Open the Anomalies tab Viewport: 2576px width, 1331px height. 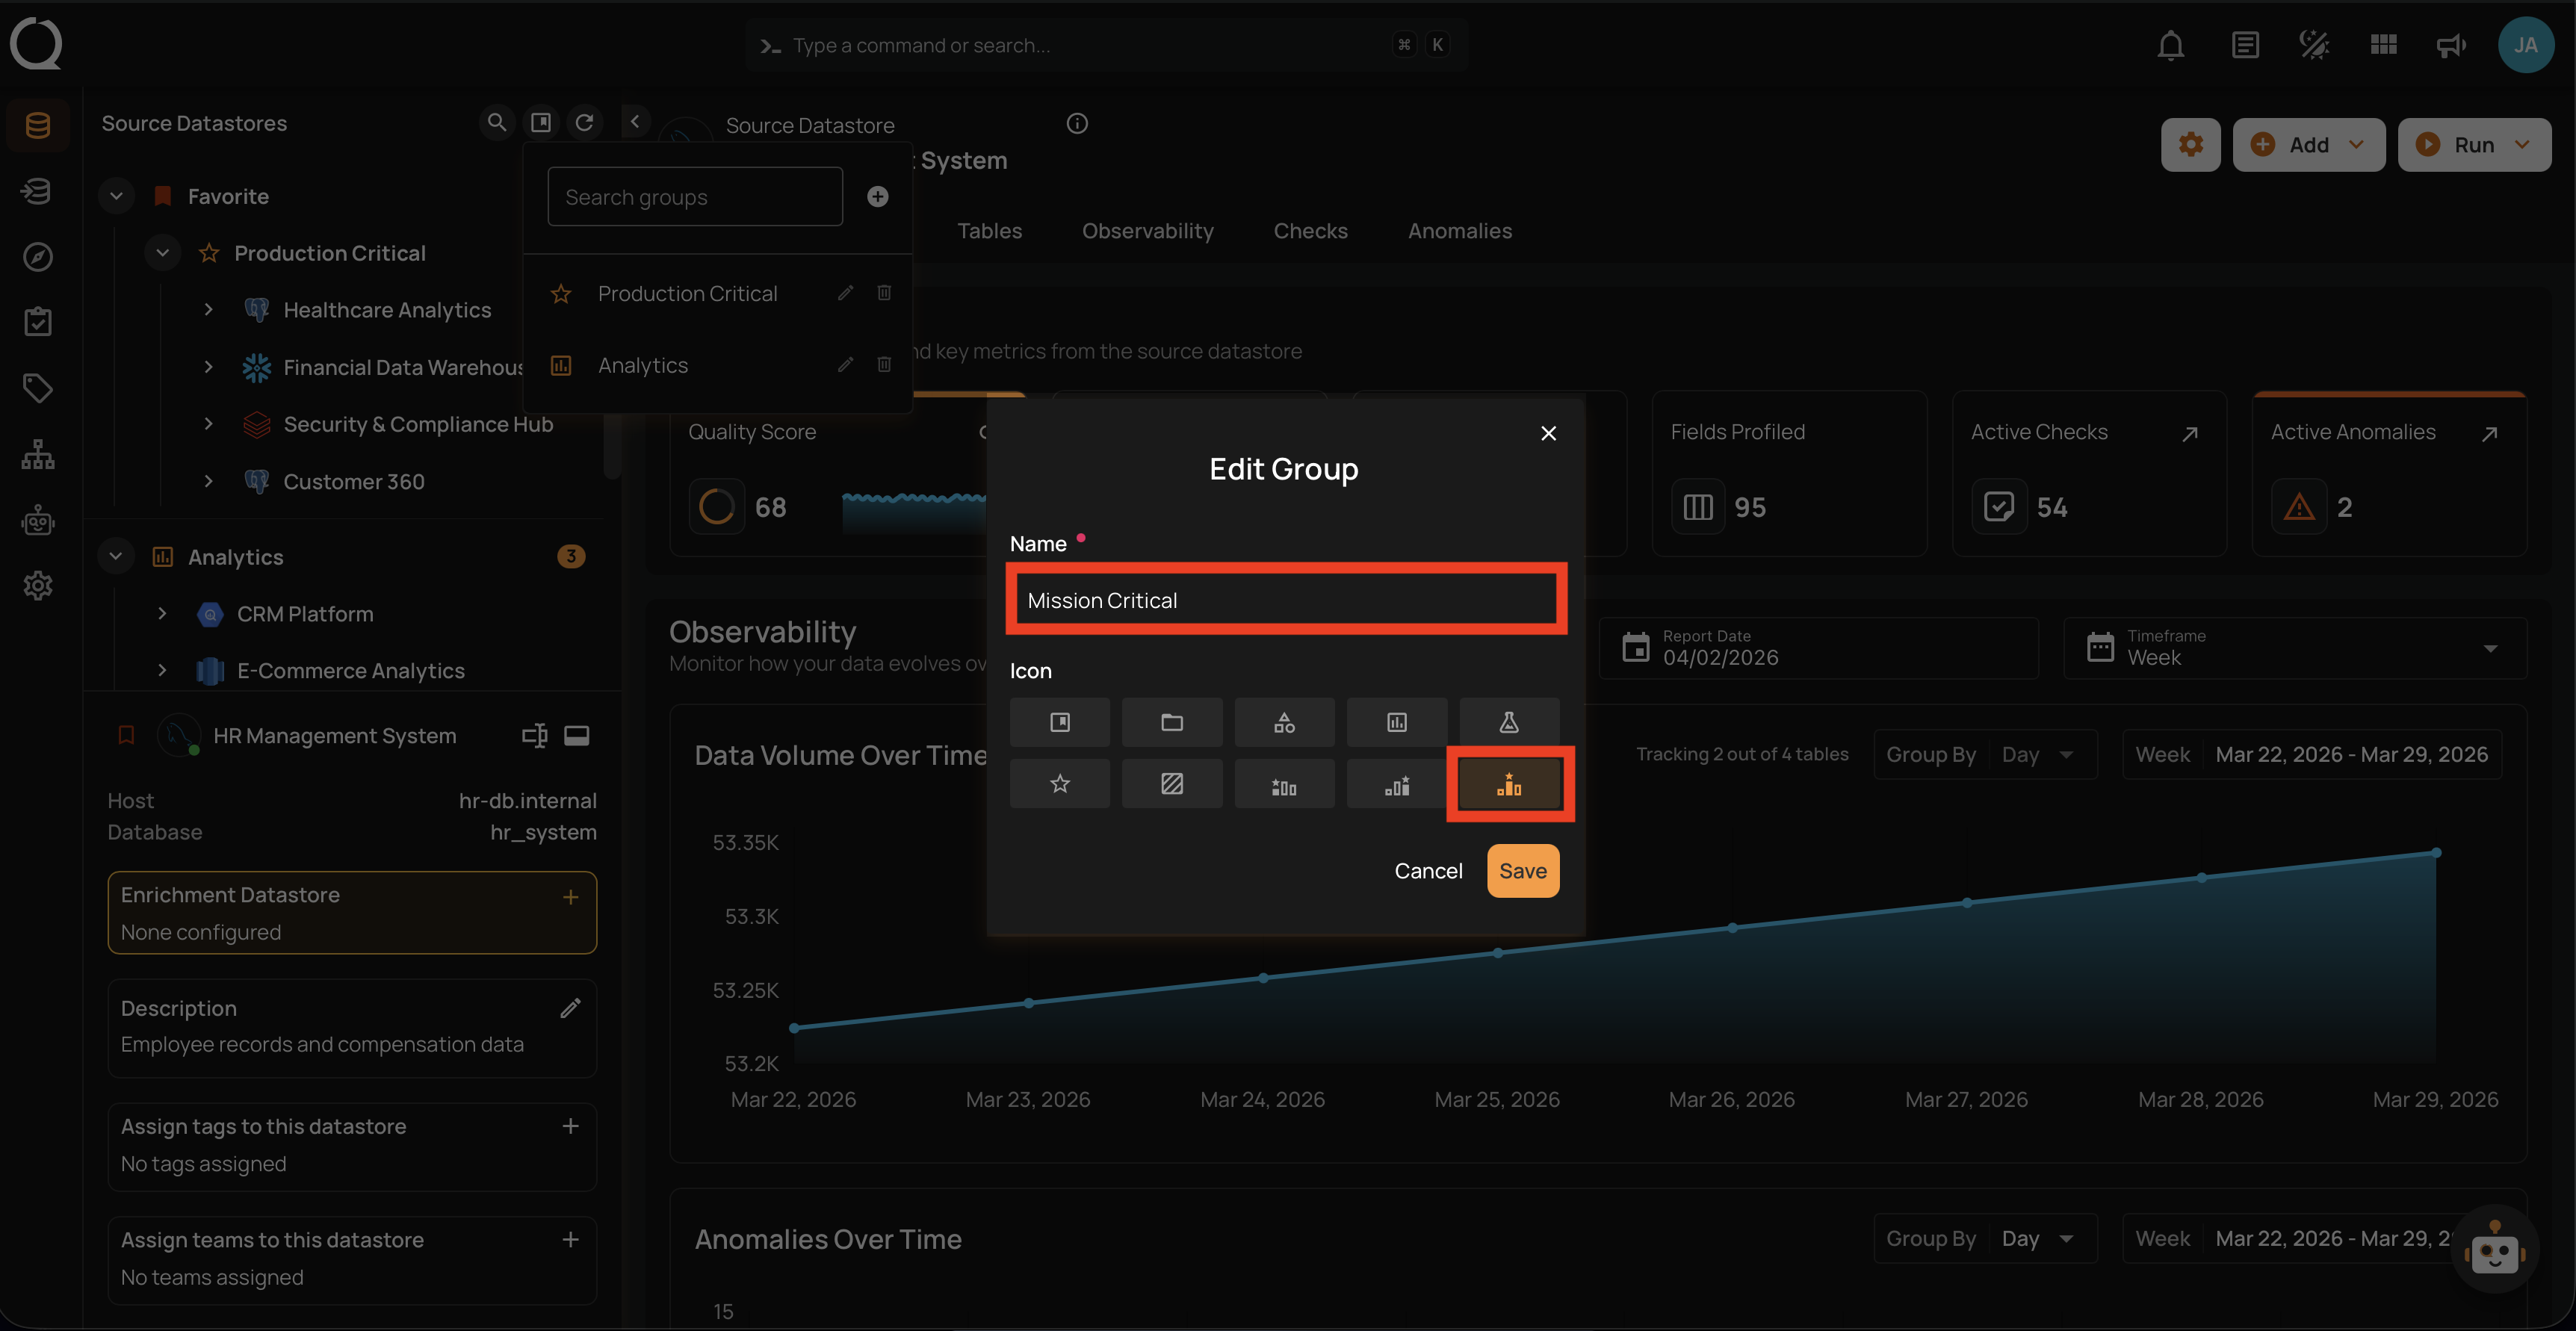[x=1459, y=231]
